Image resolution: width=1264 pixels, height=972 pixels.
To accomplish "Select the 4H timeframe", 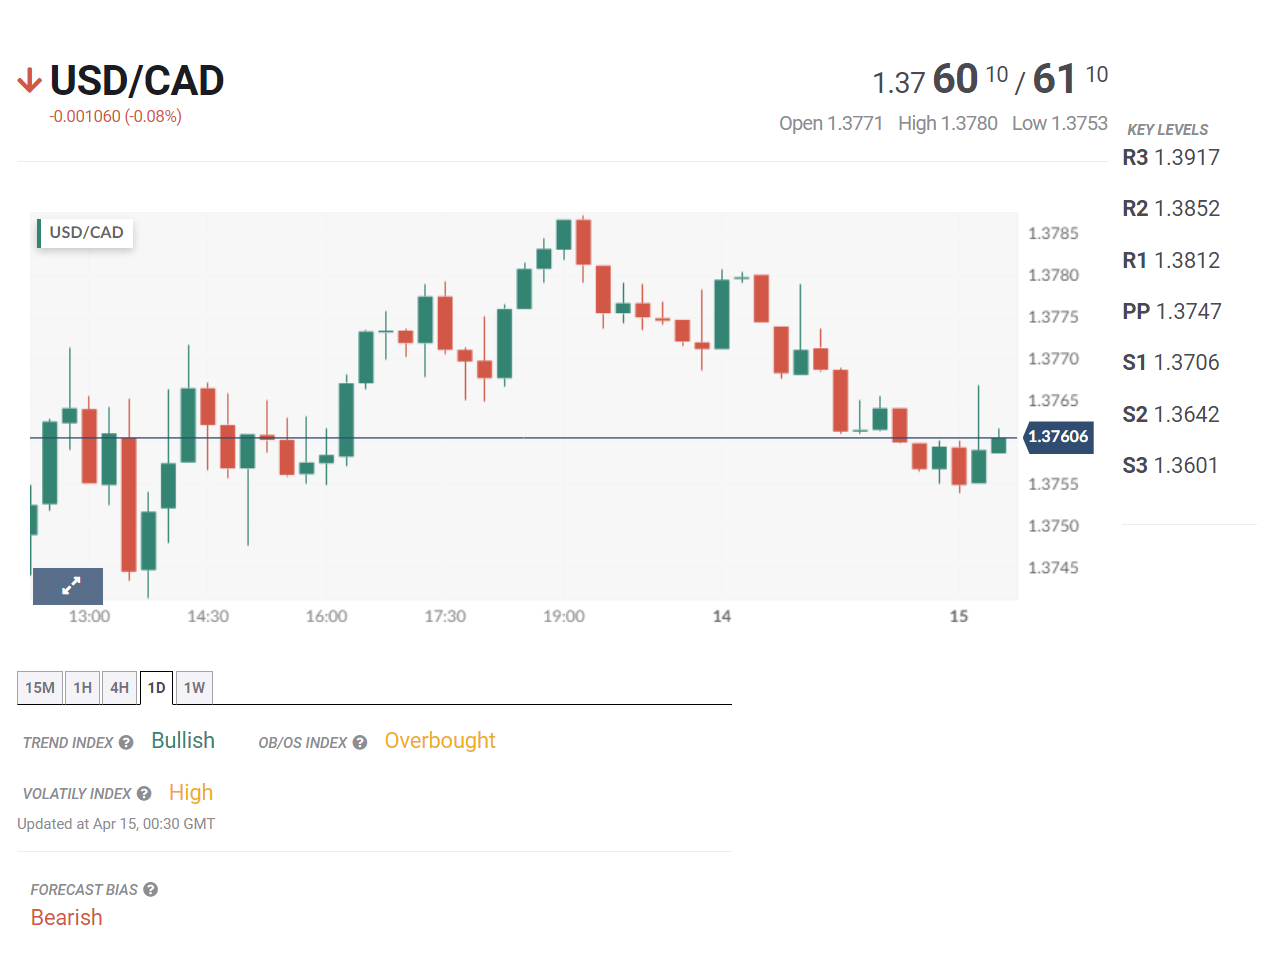I will click(118, 687).
